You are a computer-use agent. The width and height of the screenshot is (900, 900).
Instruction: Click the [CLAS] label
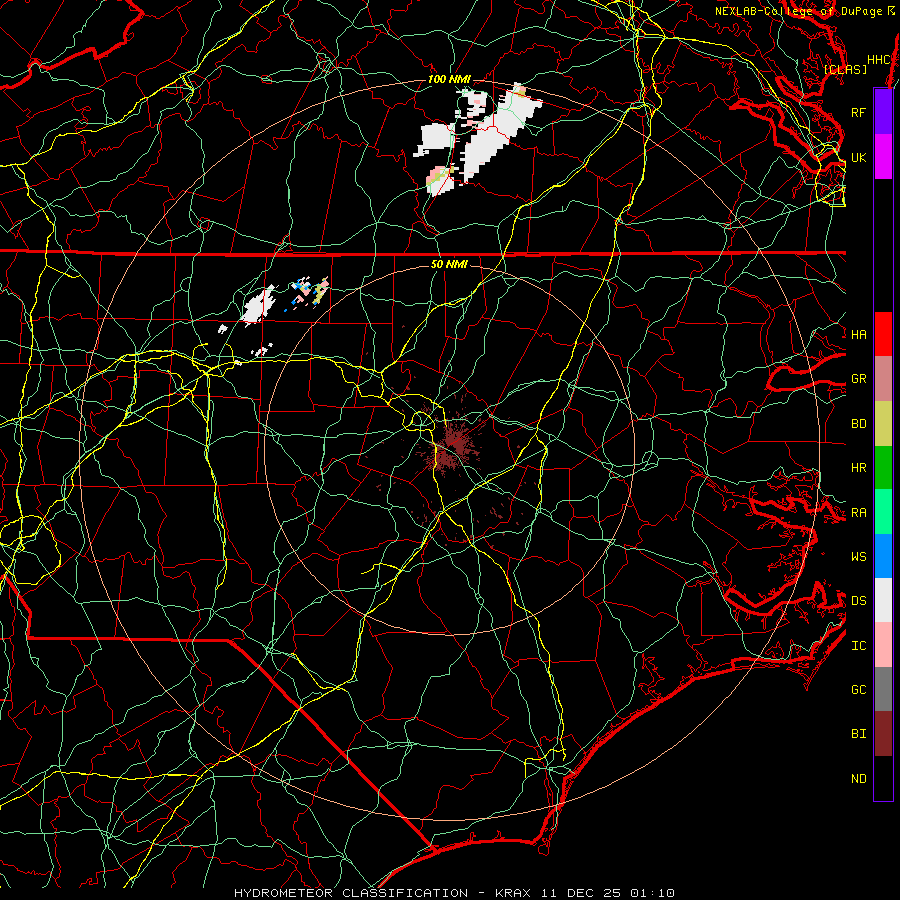(845, 69)
